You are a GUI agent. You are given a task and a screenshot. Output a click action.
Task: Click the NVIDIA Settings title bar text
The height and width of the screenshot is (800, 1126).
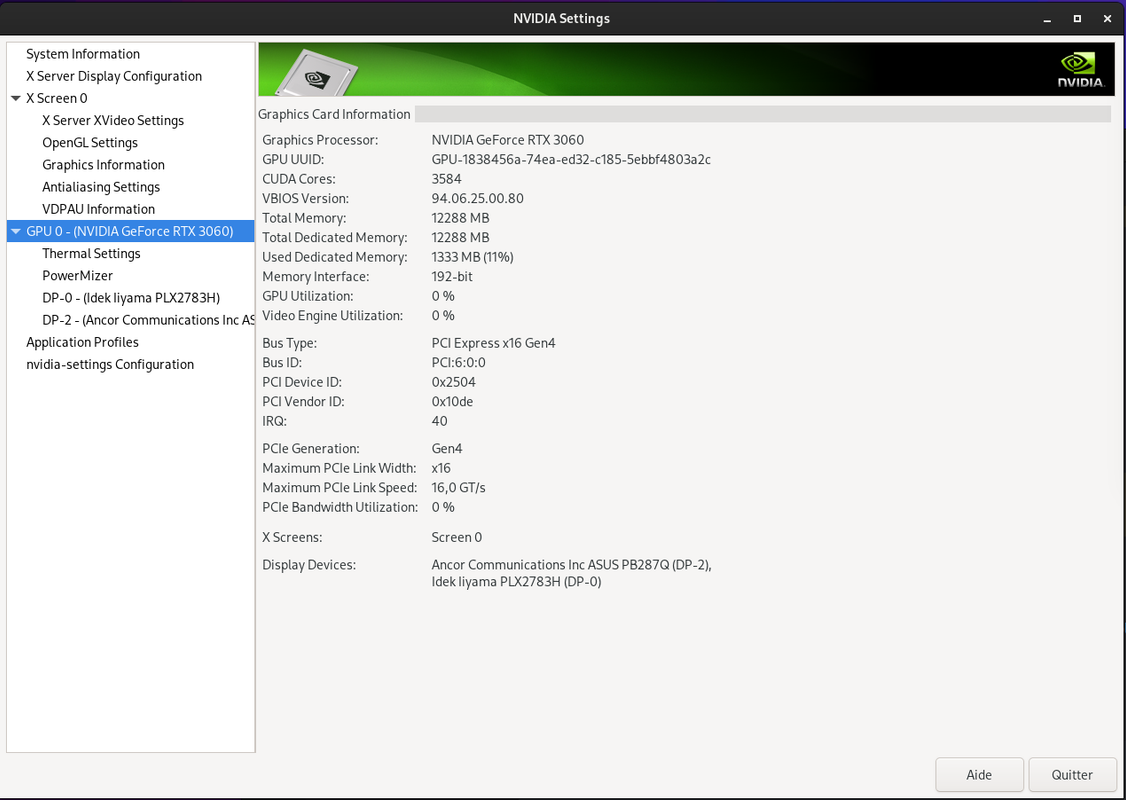coord(562,19)
